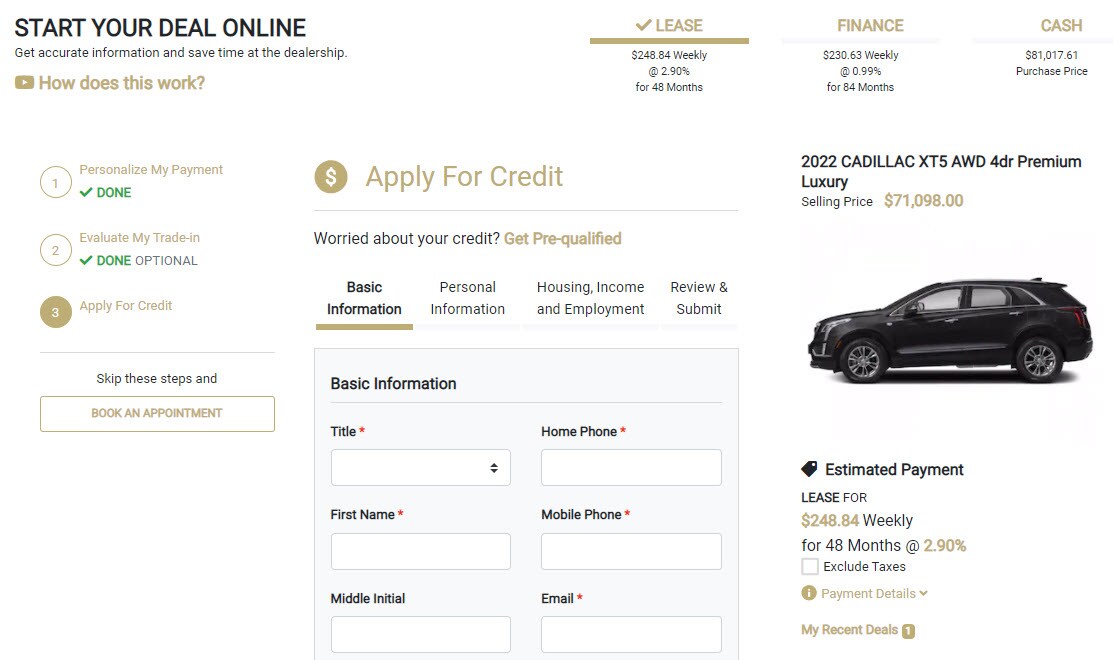Select step 1 circle Personalize My Payment

pos(55,182)
